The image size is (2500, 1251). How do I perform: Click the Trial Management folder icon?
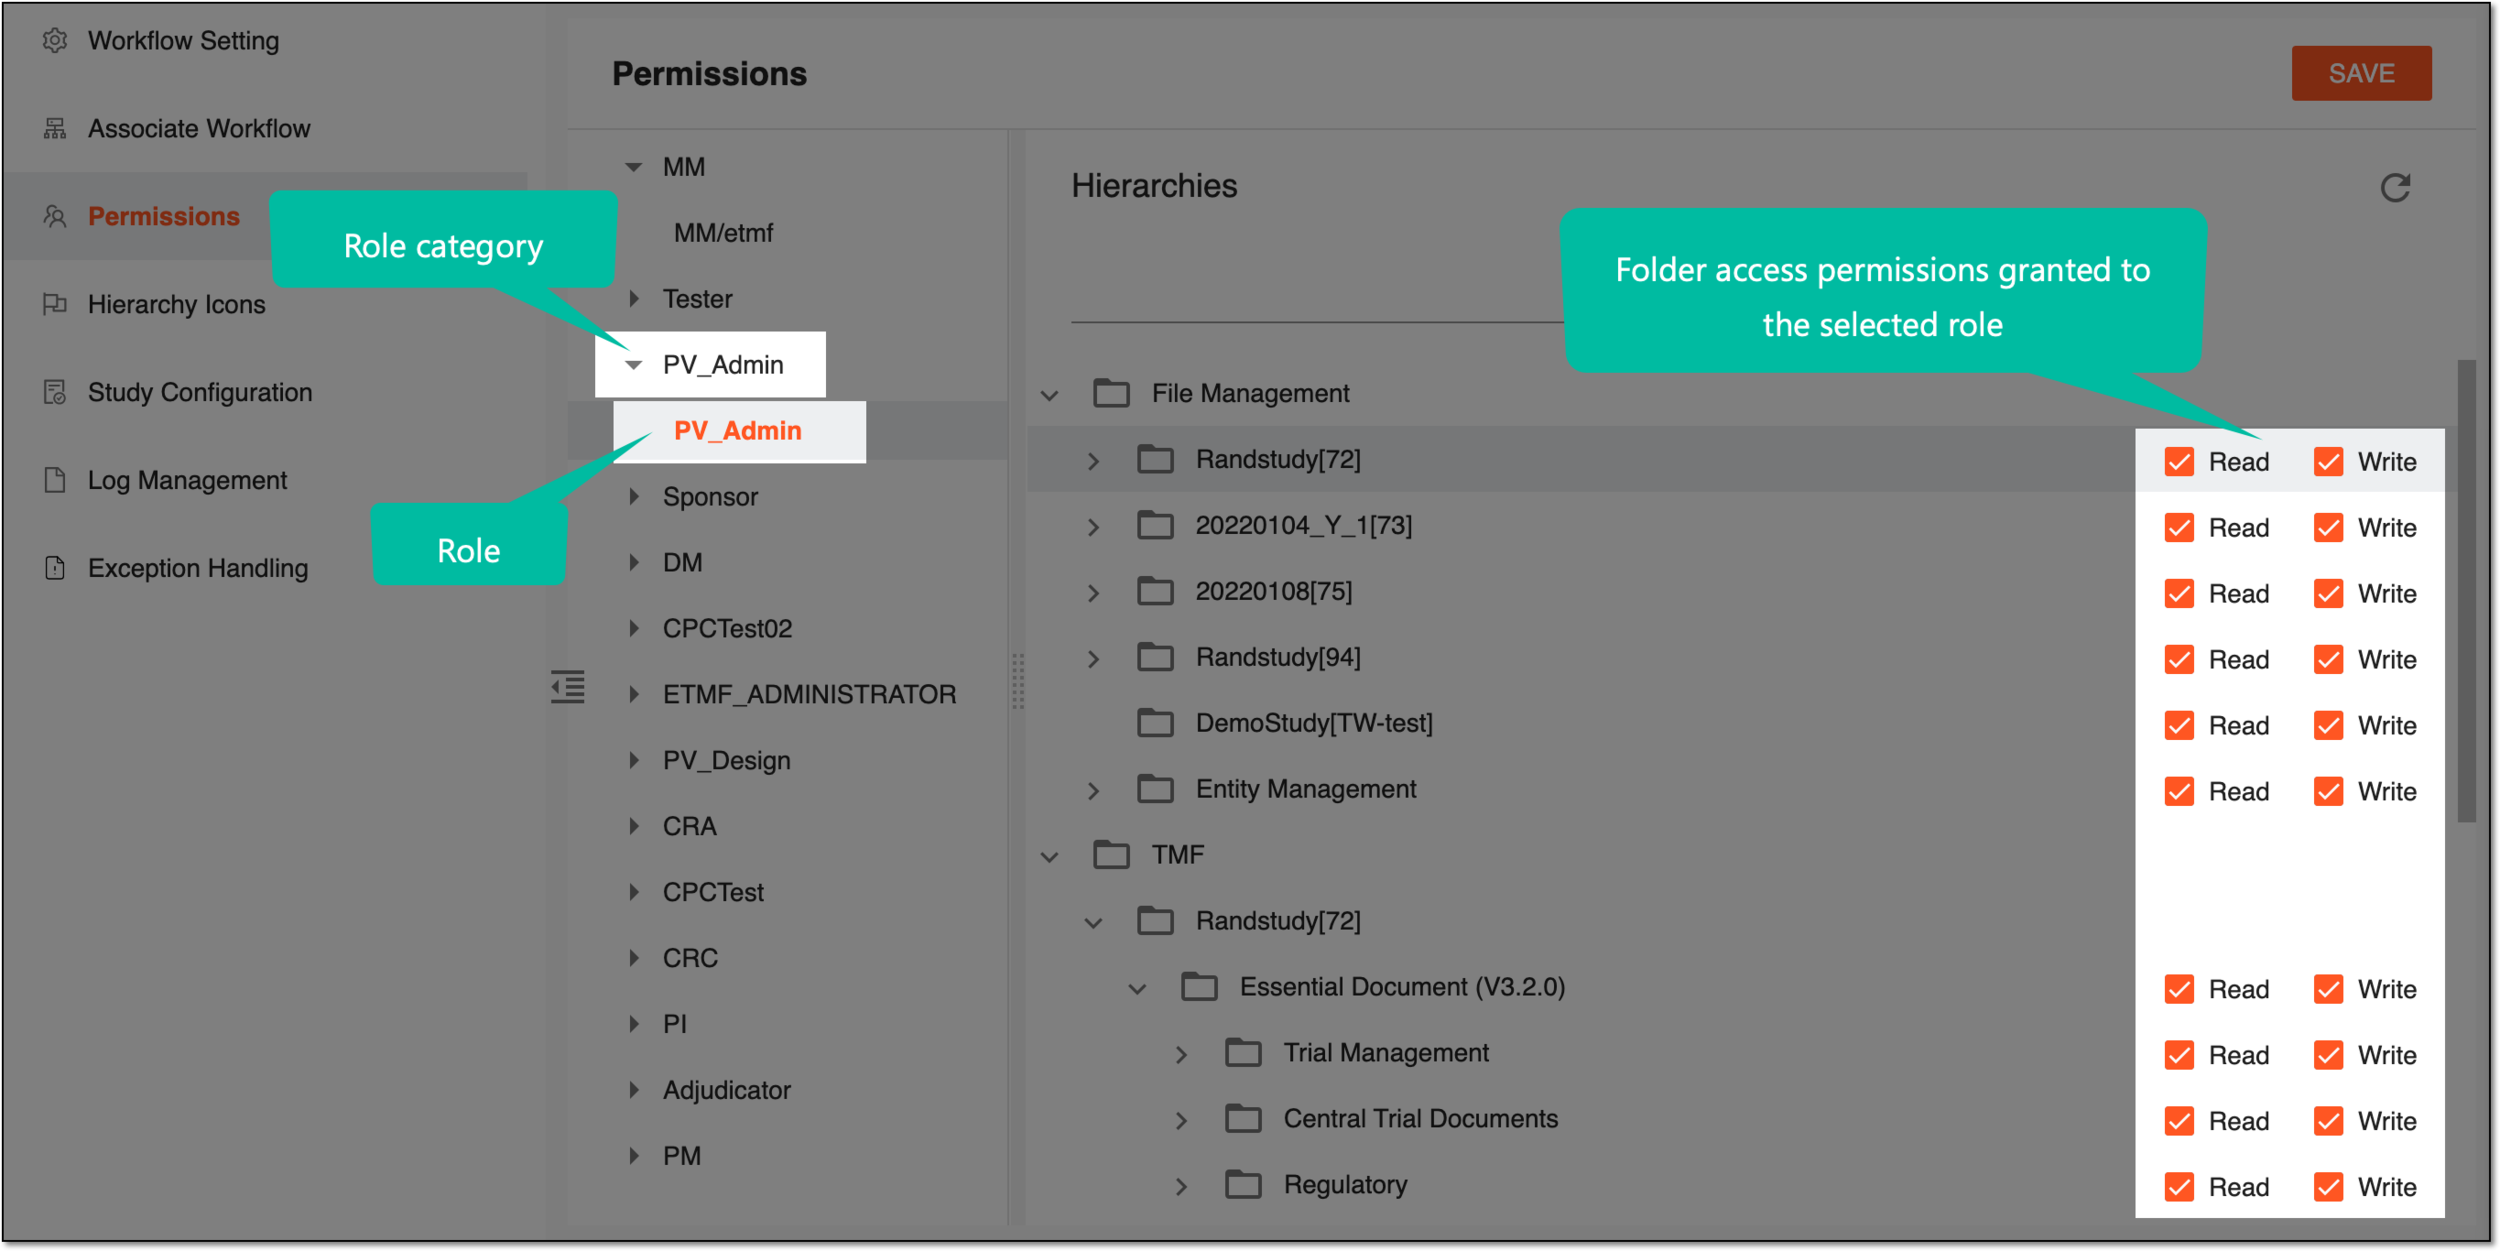1243,1053
